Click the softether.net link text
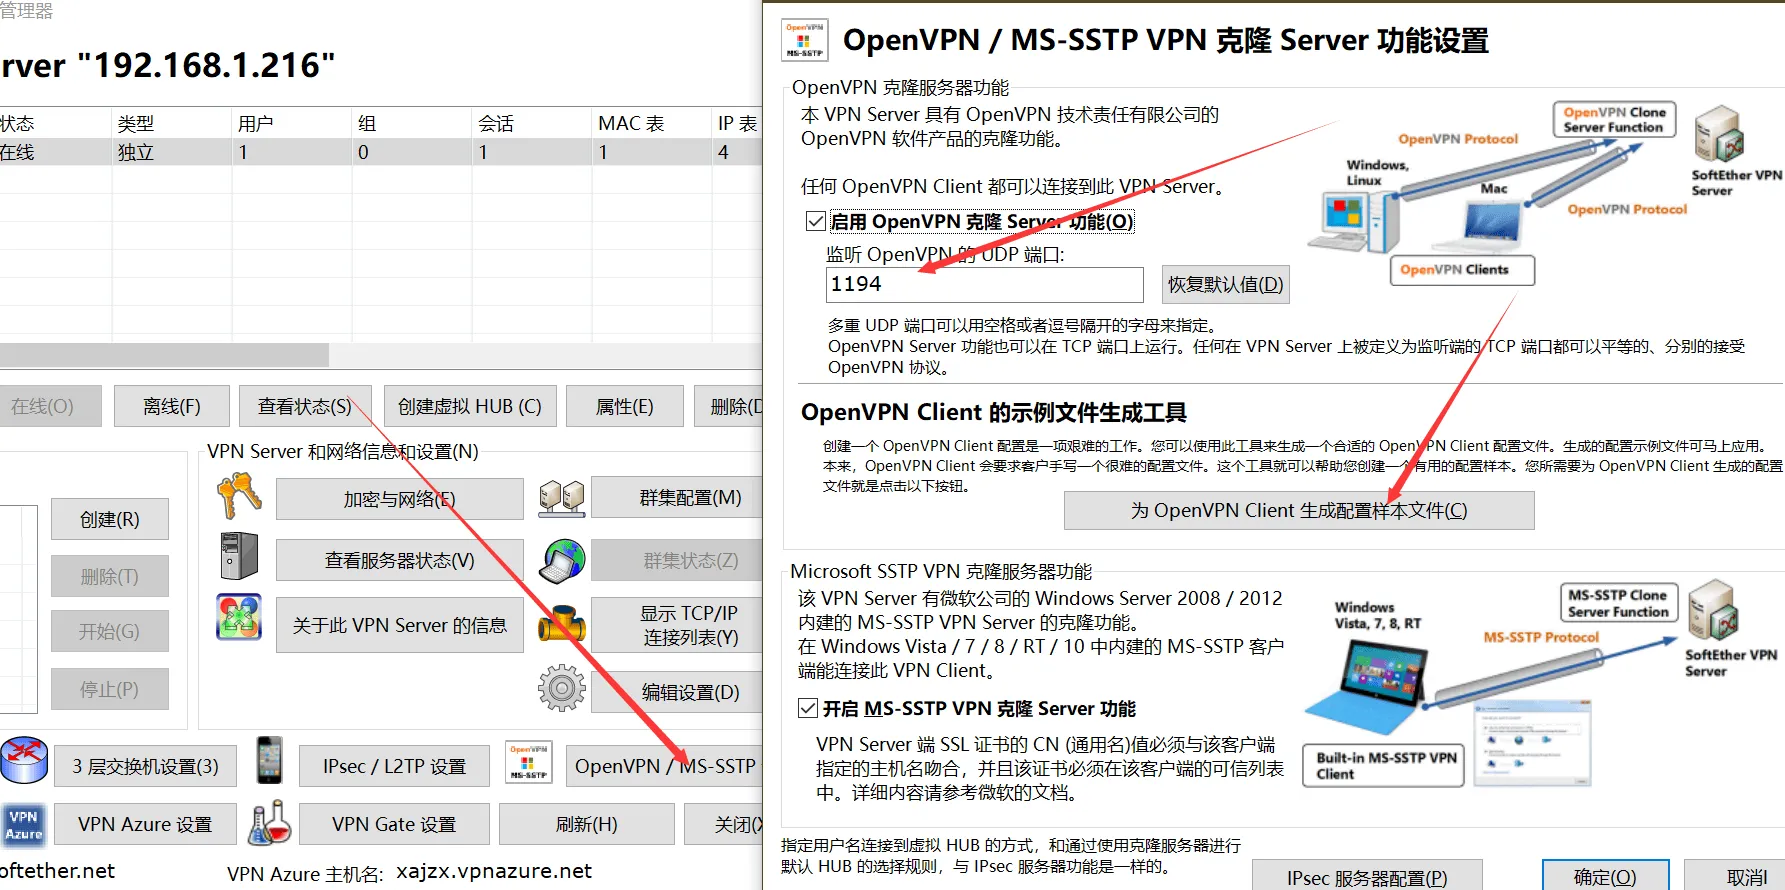1785x890 pixels. (57, 871)
